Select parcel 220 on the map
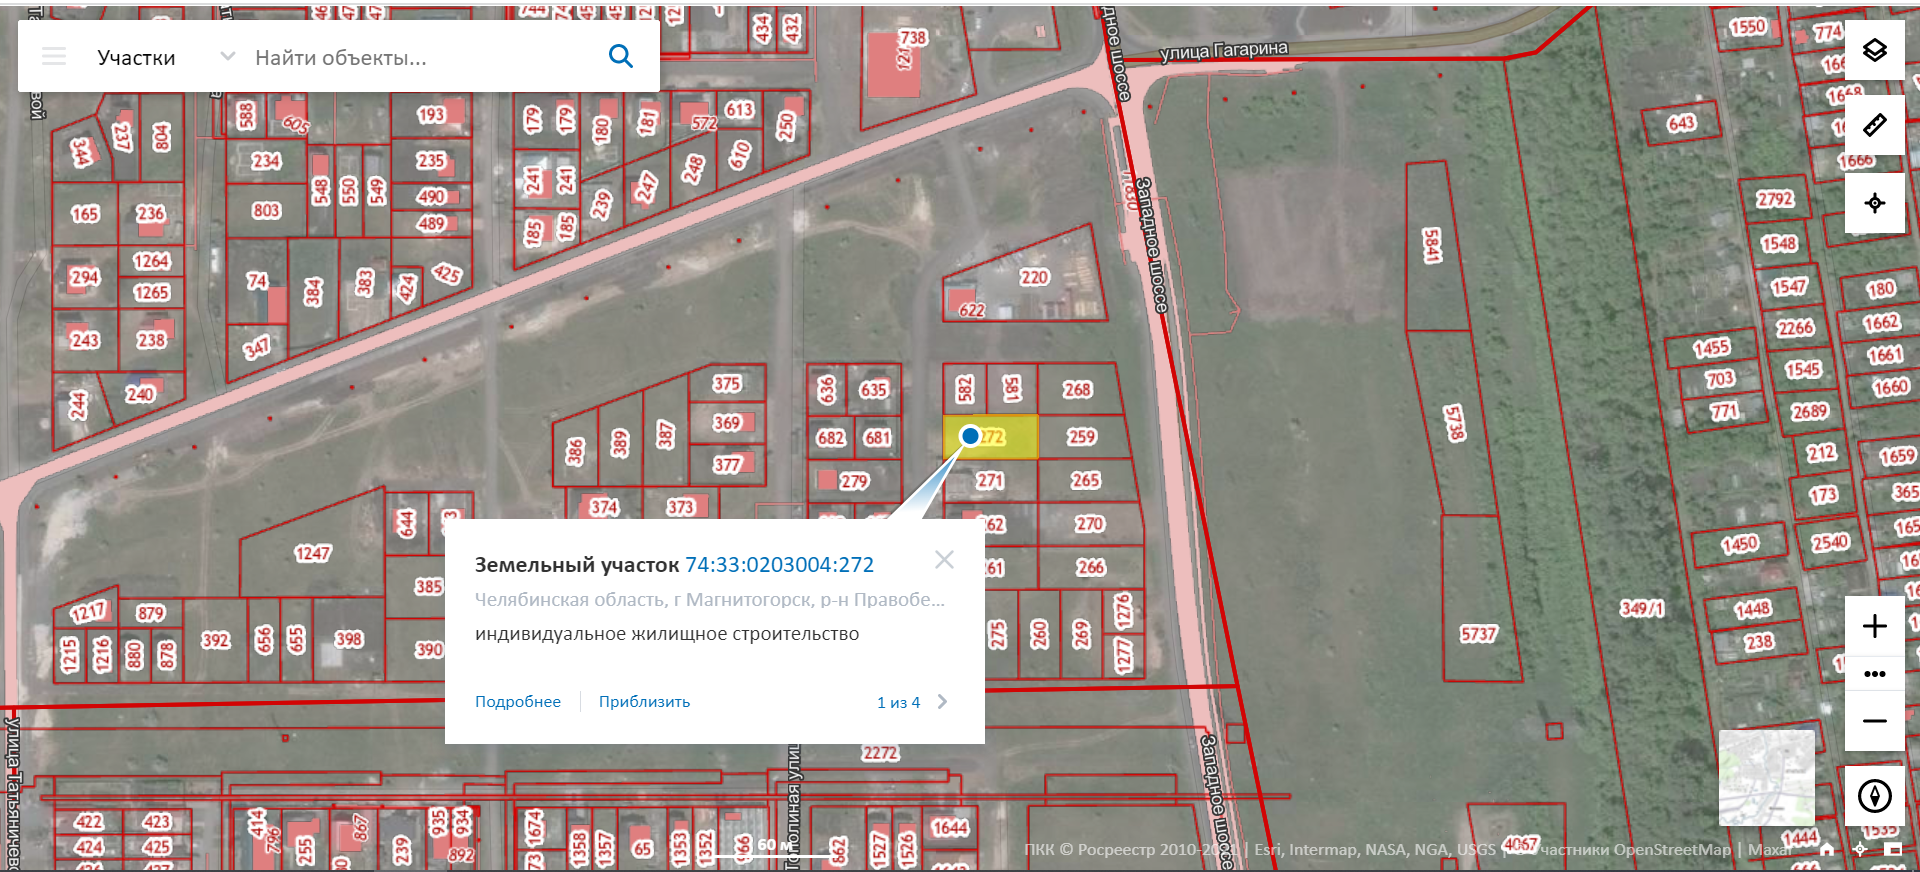Viewport: 1920px width, 872px height. [1034, 277]
